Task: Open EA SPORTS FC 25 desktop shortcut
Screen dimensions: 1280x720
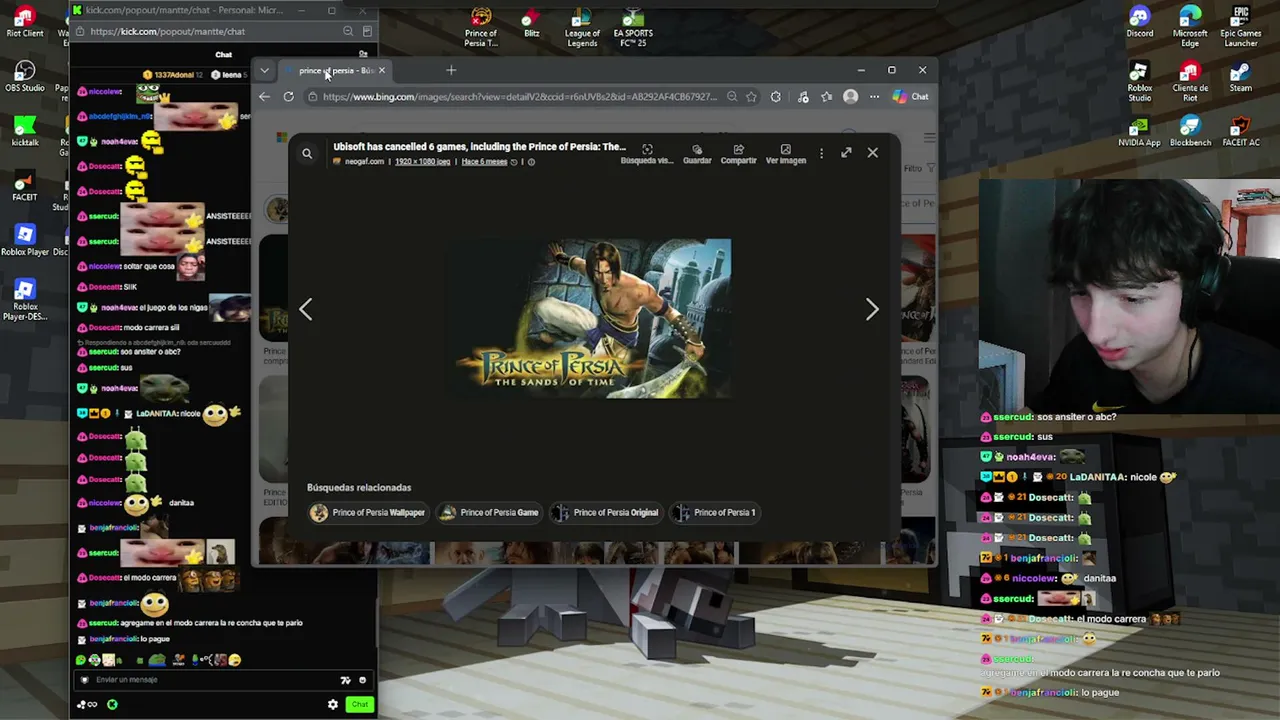Action: (x=632, y=27)
